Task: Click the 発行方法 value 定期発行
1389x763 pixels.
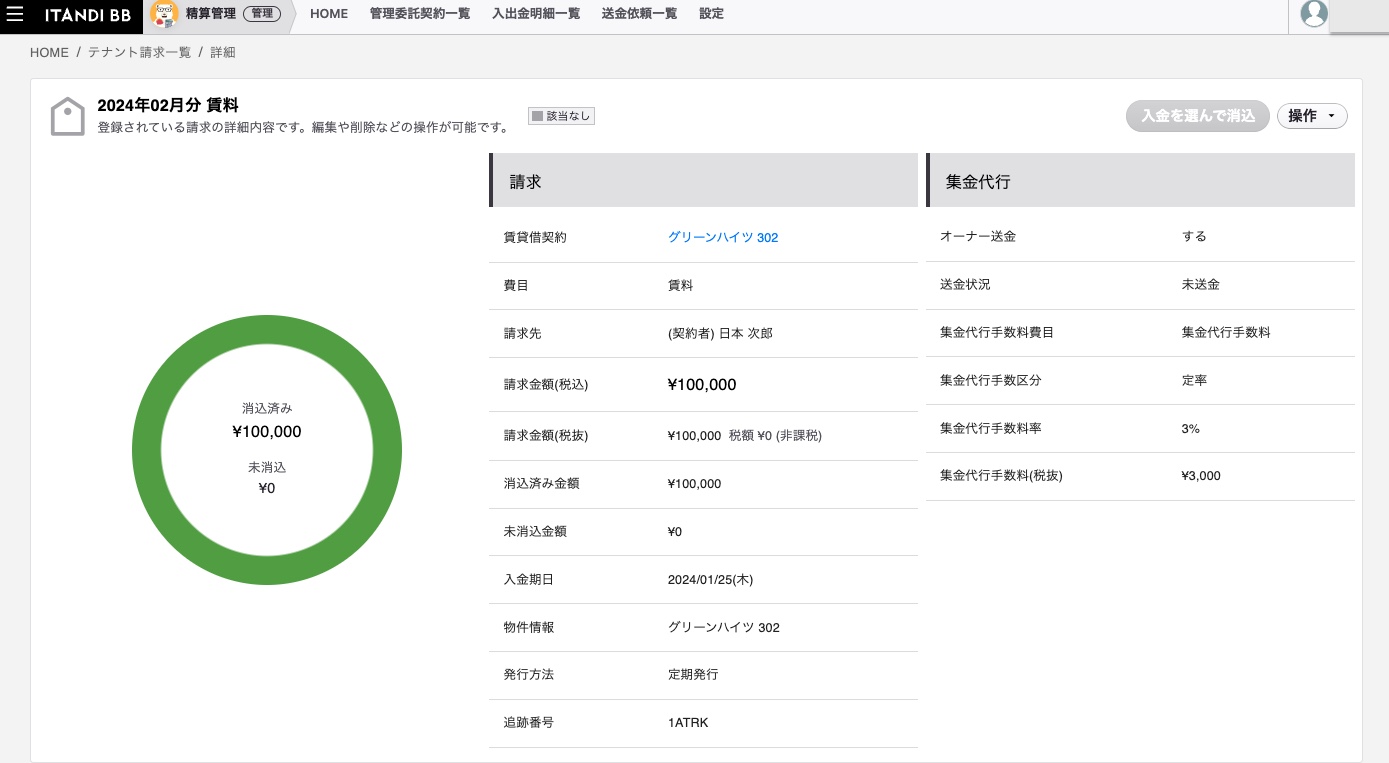Action: click(693, 674)
